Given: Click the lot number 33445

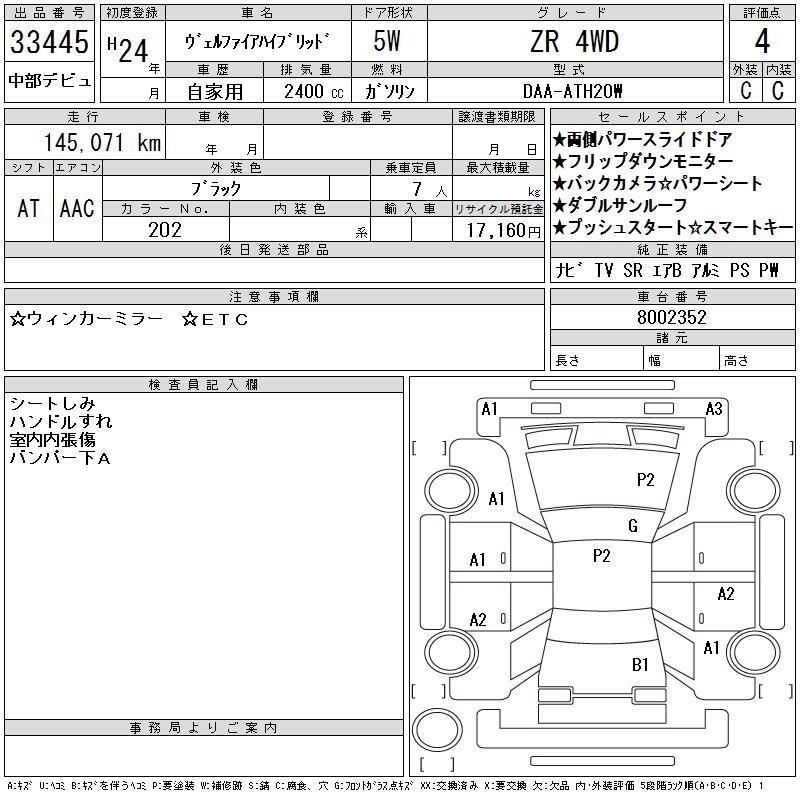Looking at the screenshot, I should (49, 42).
